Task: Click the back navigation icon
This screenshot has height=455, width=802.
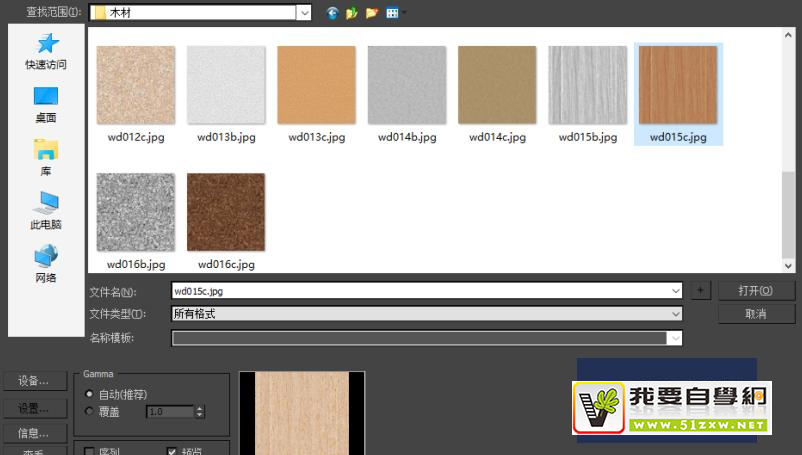Action: tap(332, 13)
